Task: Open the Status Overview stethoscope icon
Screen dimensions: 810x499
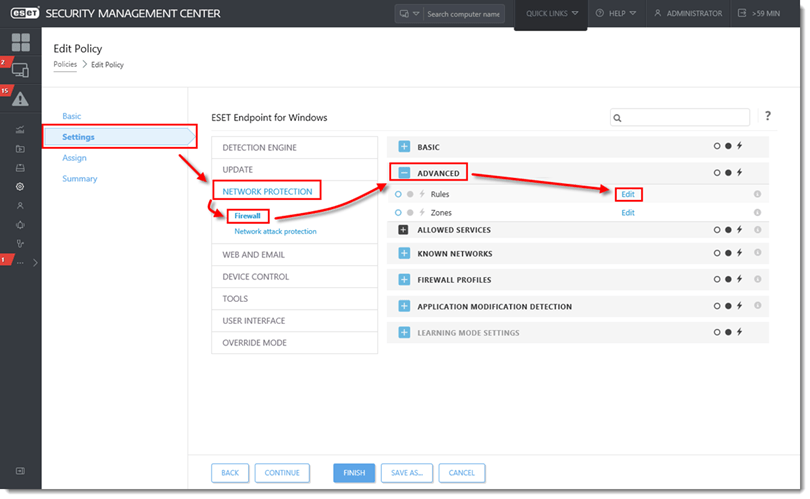Action: click(20, 243)
